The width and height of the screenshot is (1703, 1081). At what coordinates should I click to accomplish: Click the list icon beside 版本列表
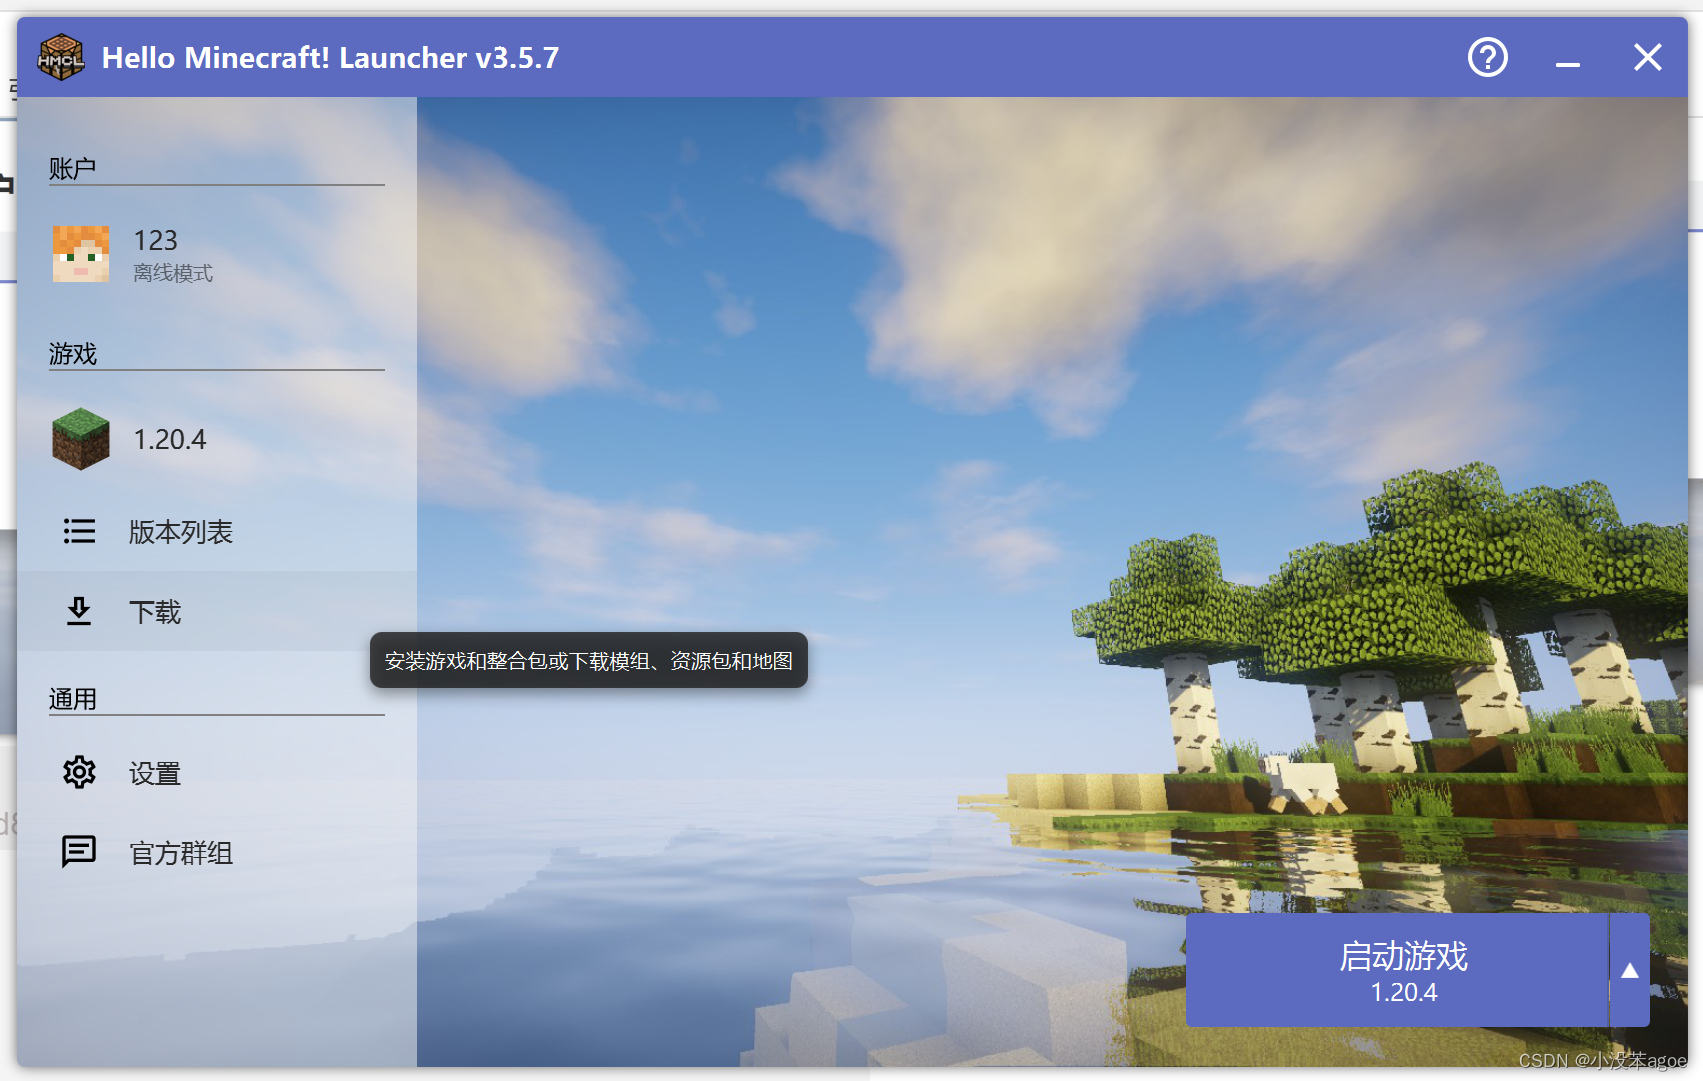(x=79, y=531)
